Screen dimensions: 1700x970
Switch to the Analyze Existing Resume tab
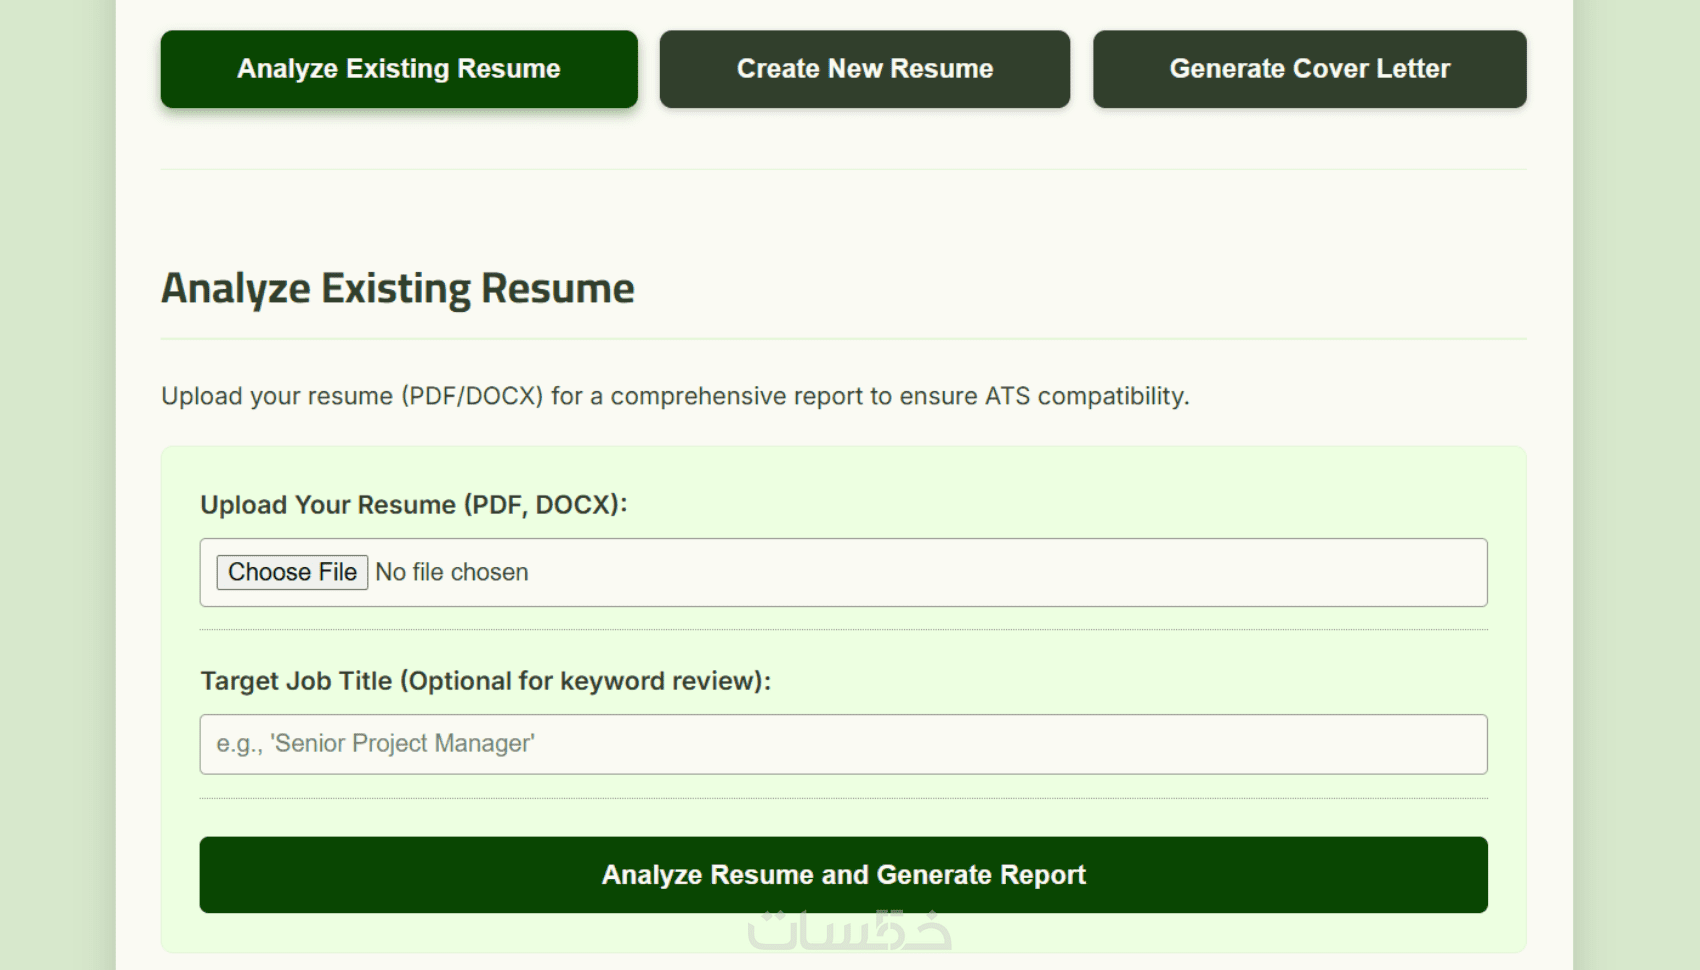398,69
